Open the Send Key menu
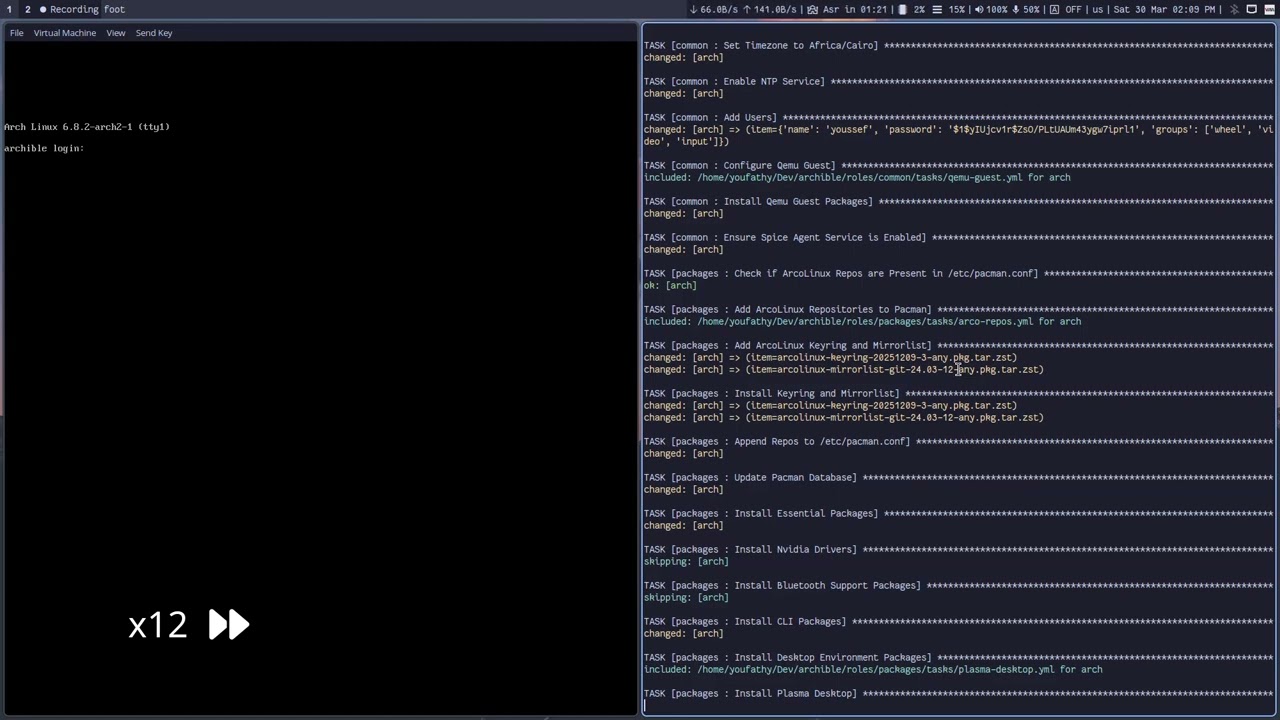This screenshot has width=1280, height=720. [x=154, y=33]
